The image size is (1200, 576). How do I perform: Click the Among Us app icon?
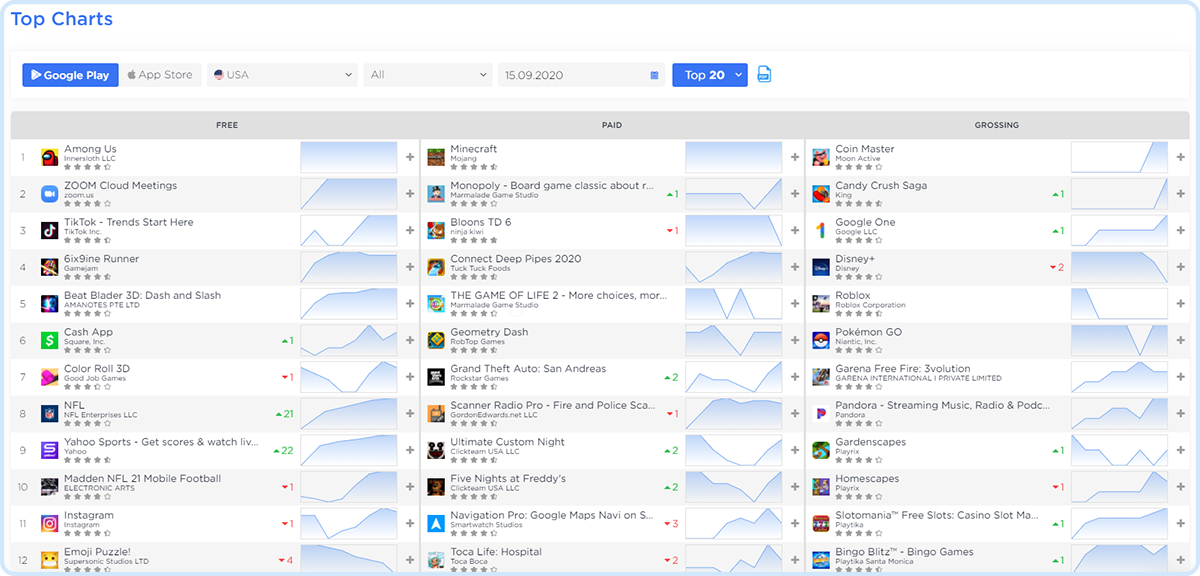50,157
